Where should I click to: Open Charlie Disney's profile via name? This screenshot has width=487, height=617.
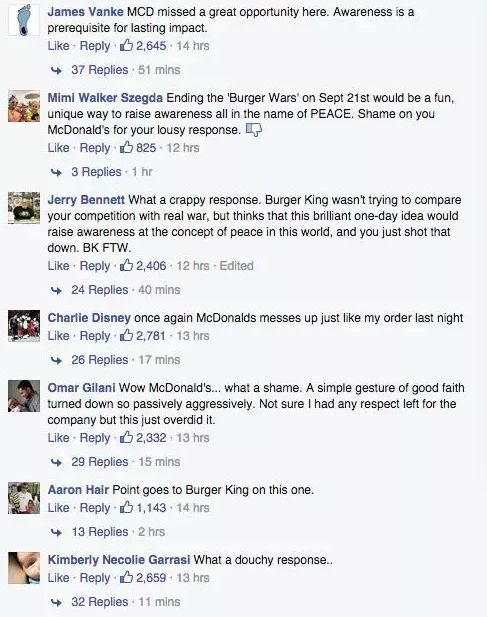point(89,318)
